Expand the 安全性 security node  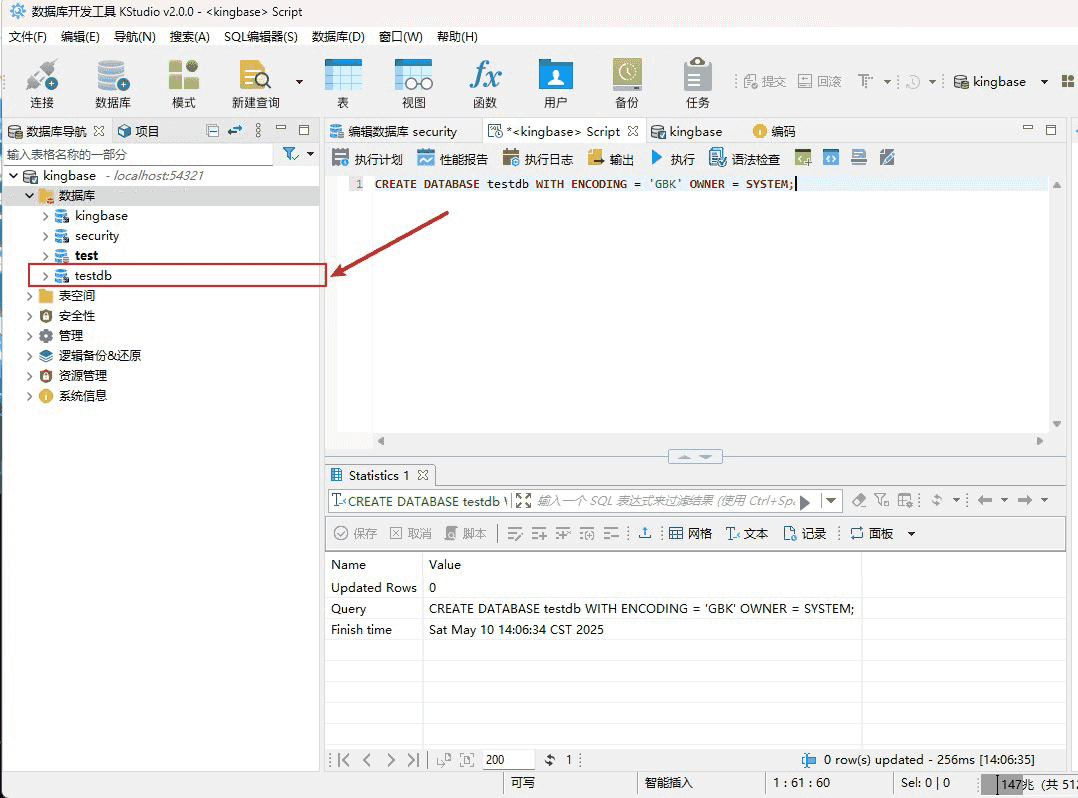(29, 315)
